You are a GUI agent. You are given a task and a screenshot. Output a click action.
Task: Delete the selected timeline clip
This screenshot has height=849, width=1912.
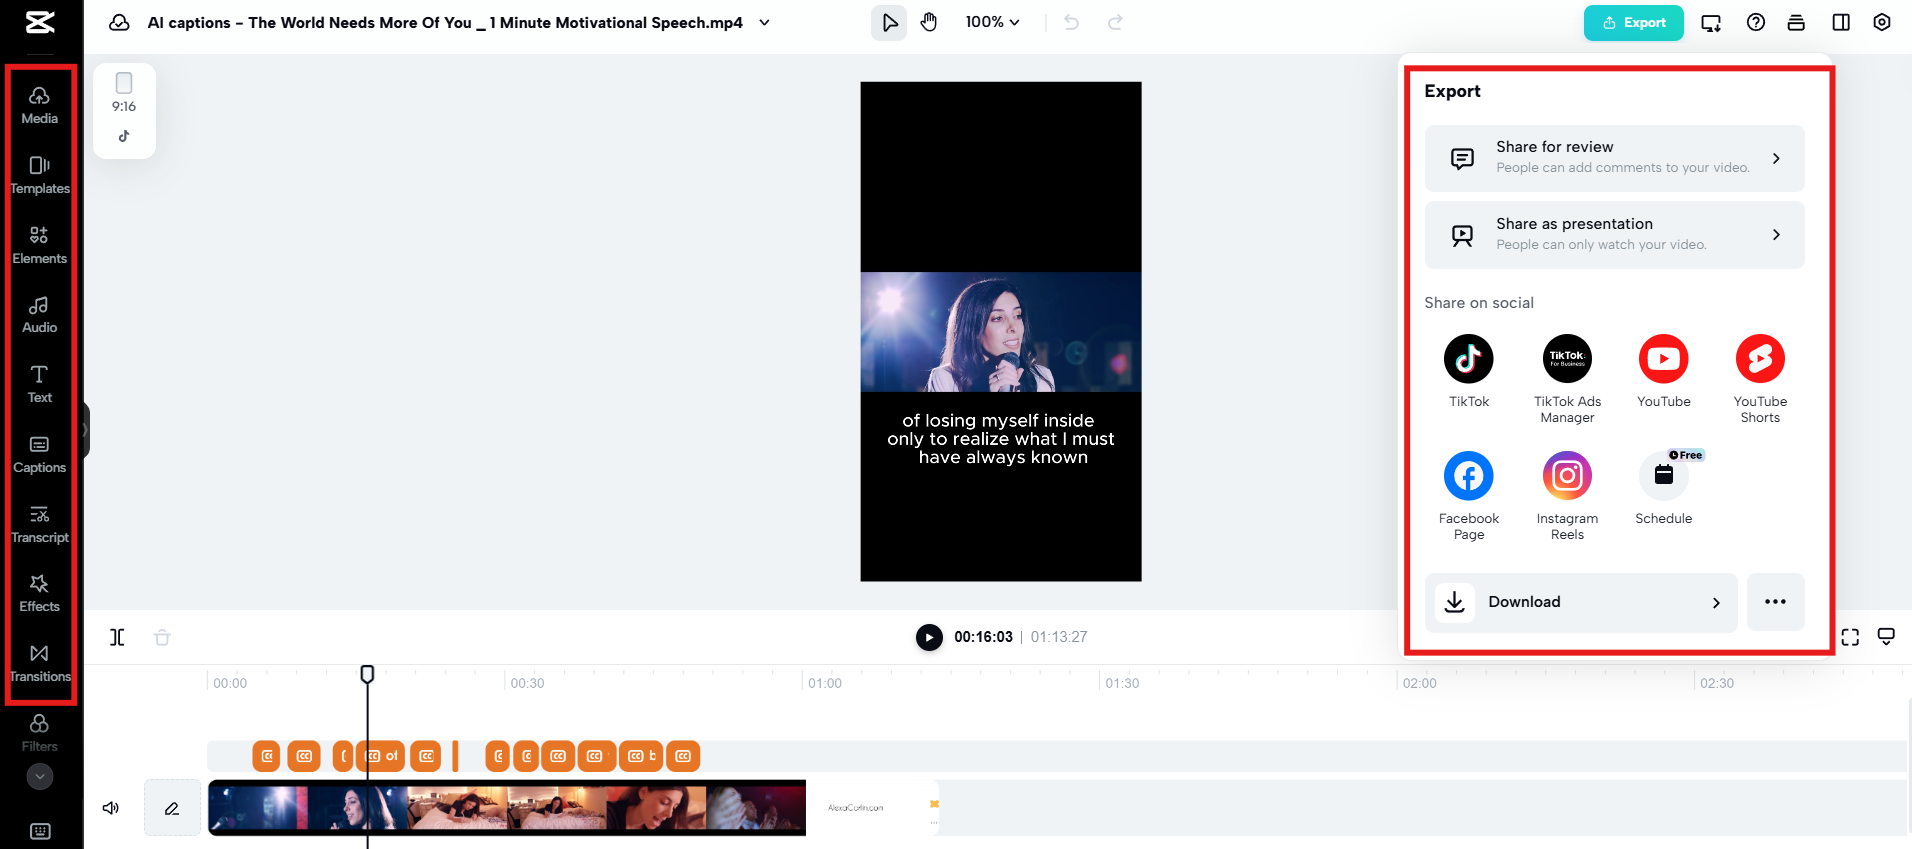pyautogui.click(x=162, y=637)
